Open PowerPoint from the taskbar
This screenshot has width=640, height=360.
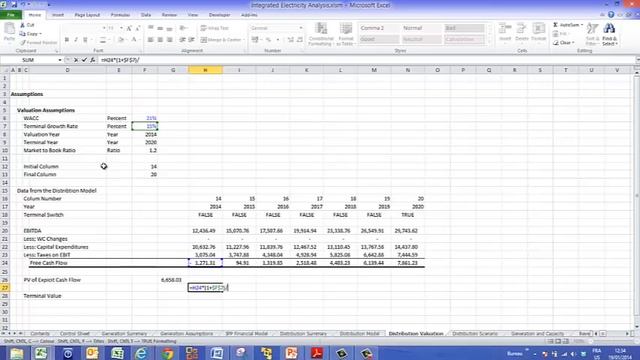291,353
